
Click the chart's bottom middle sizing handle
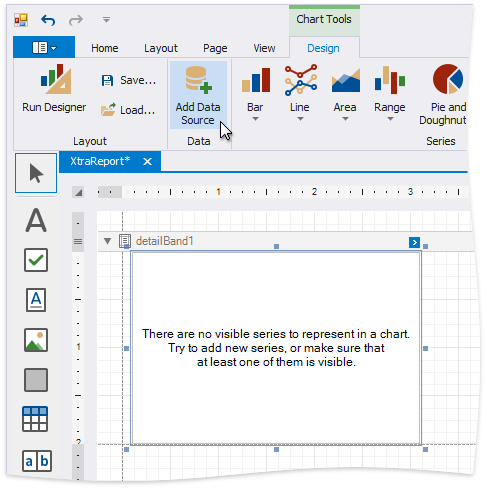(x=276, y=450)
